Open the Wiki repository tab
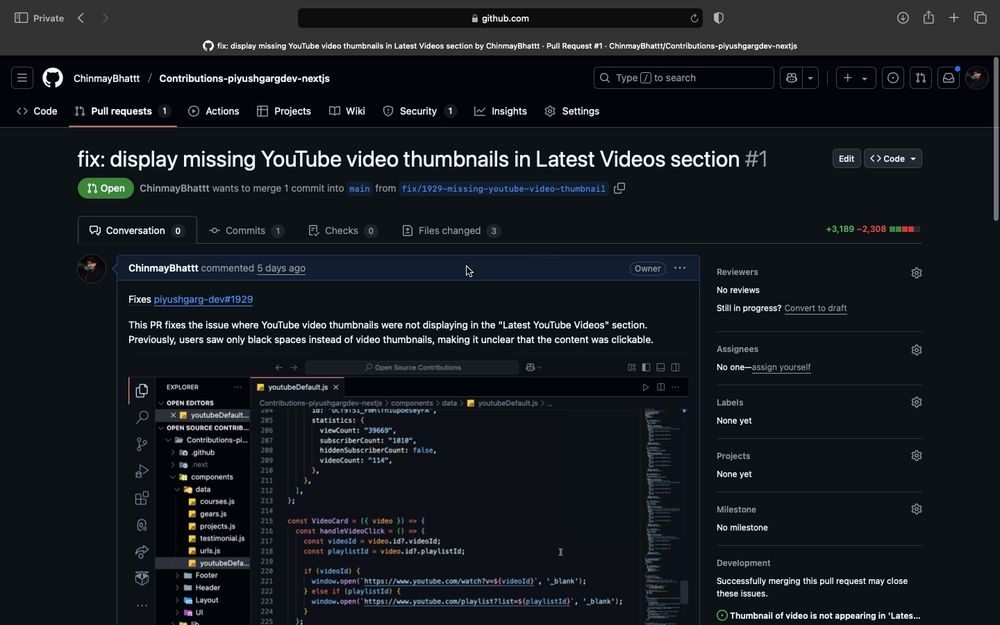This screenshot has height=625, width=1000. pyautogui.click(x=347, y=111)
